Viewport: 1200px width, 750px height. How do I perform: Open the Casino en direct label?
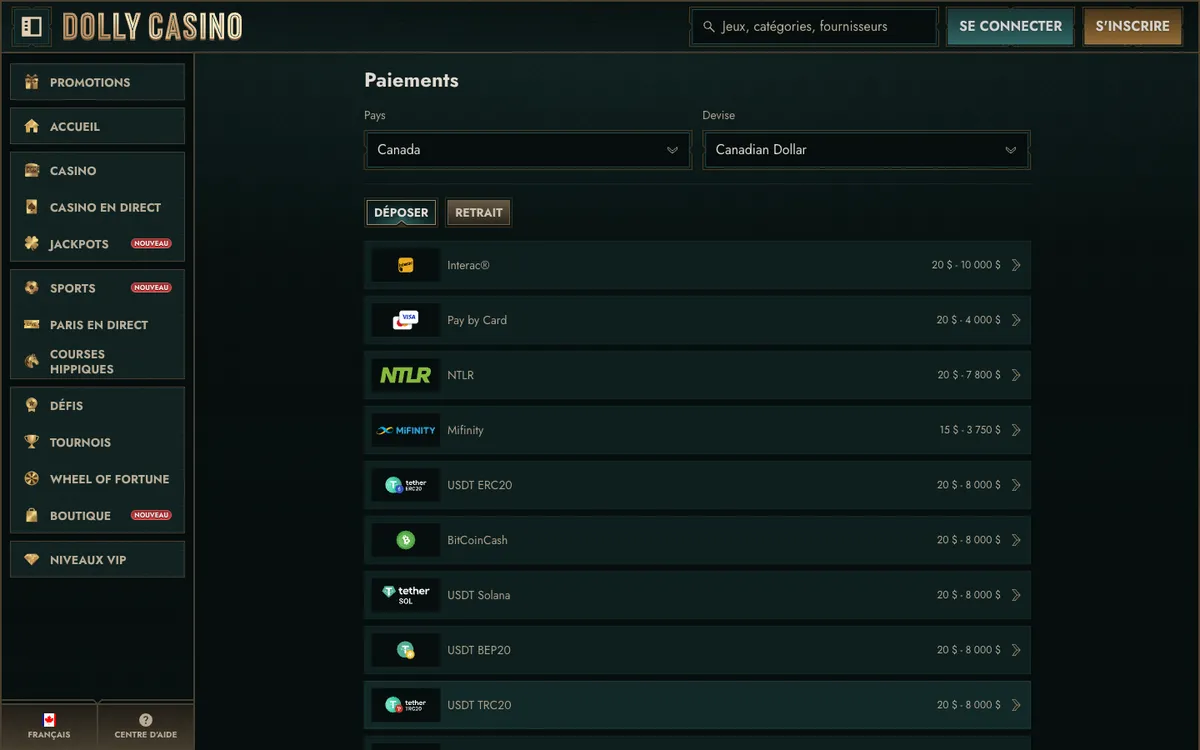105,208
